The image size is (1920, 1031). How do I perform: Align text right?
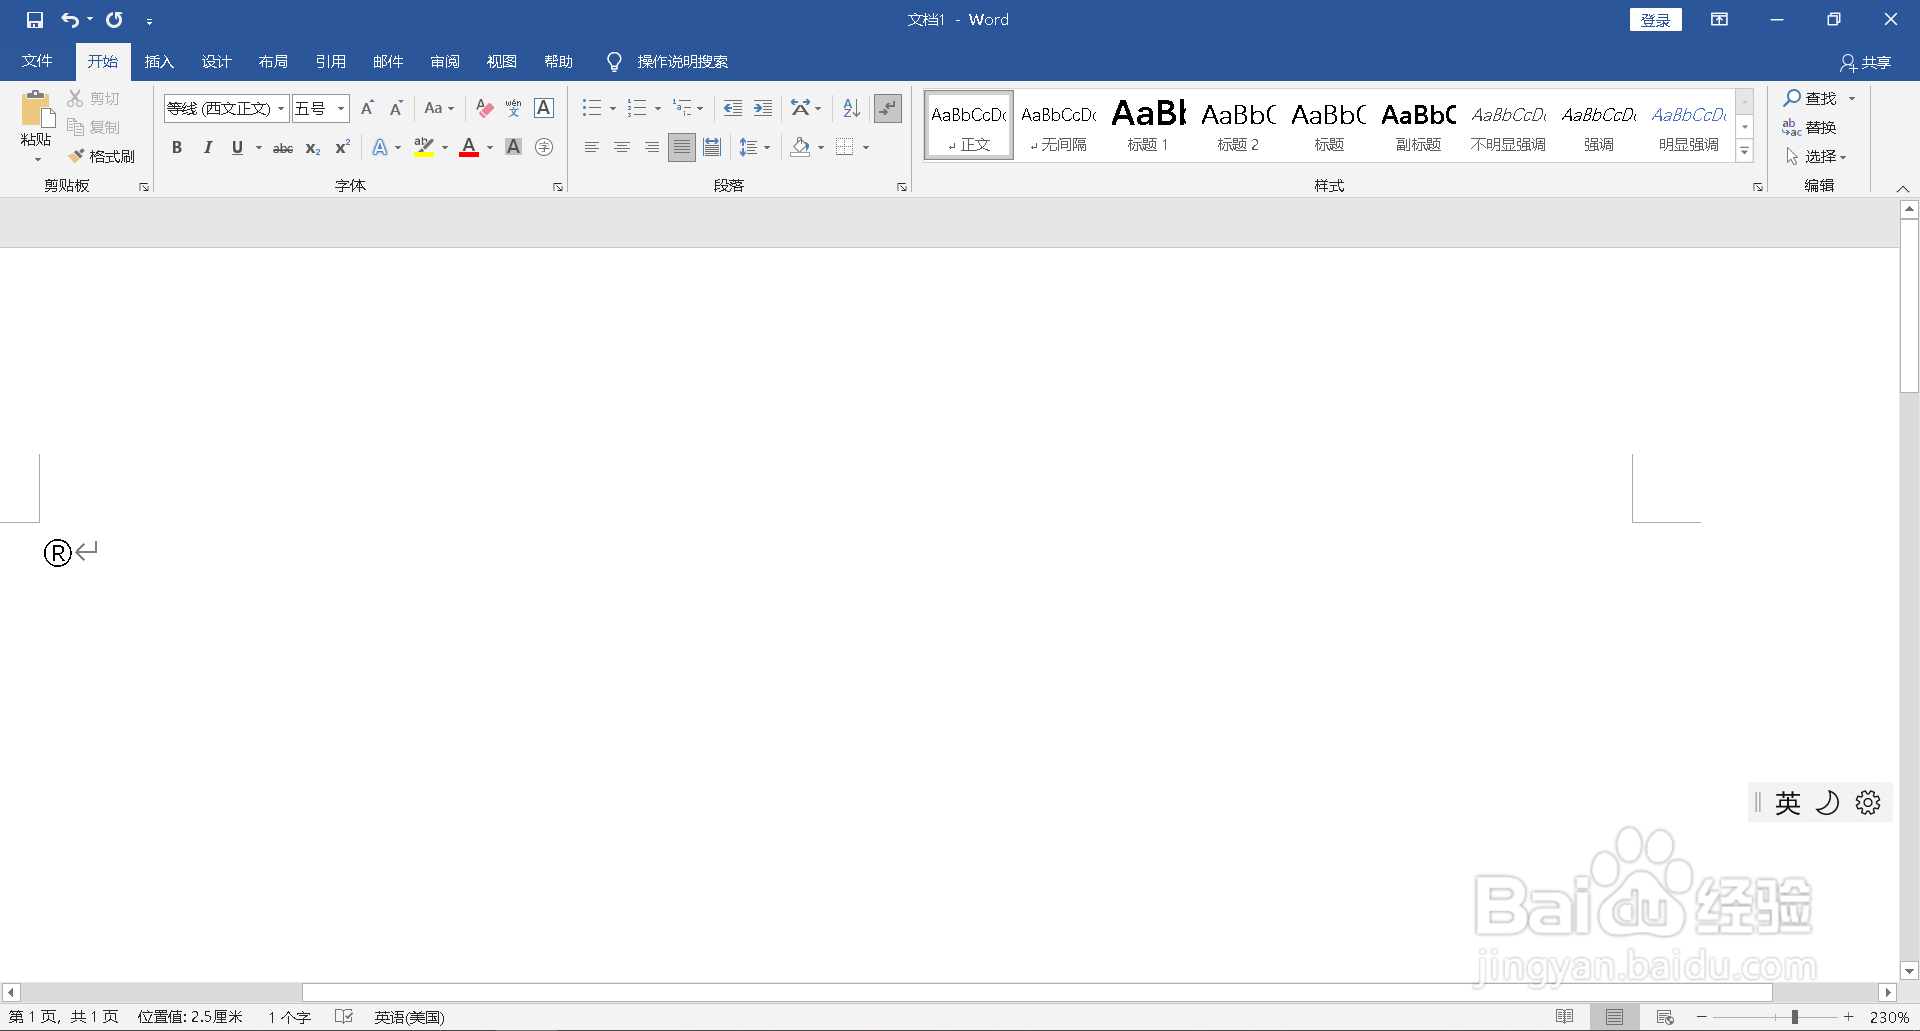pyautogui.click(x=652, y=147)
